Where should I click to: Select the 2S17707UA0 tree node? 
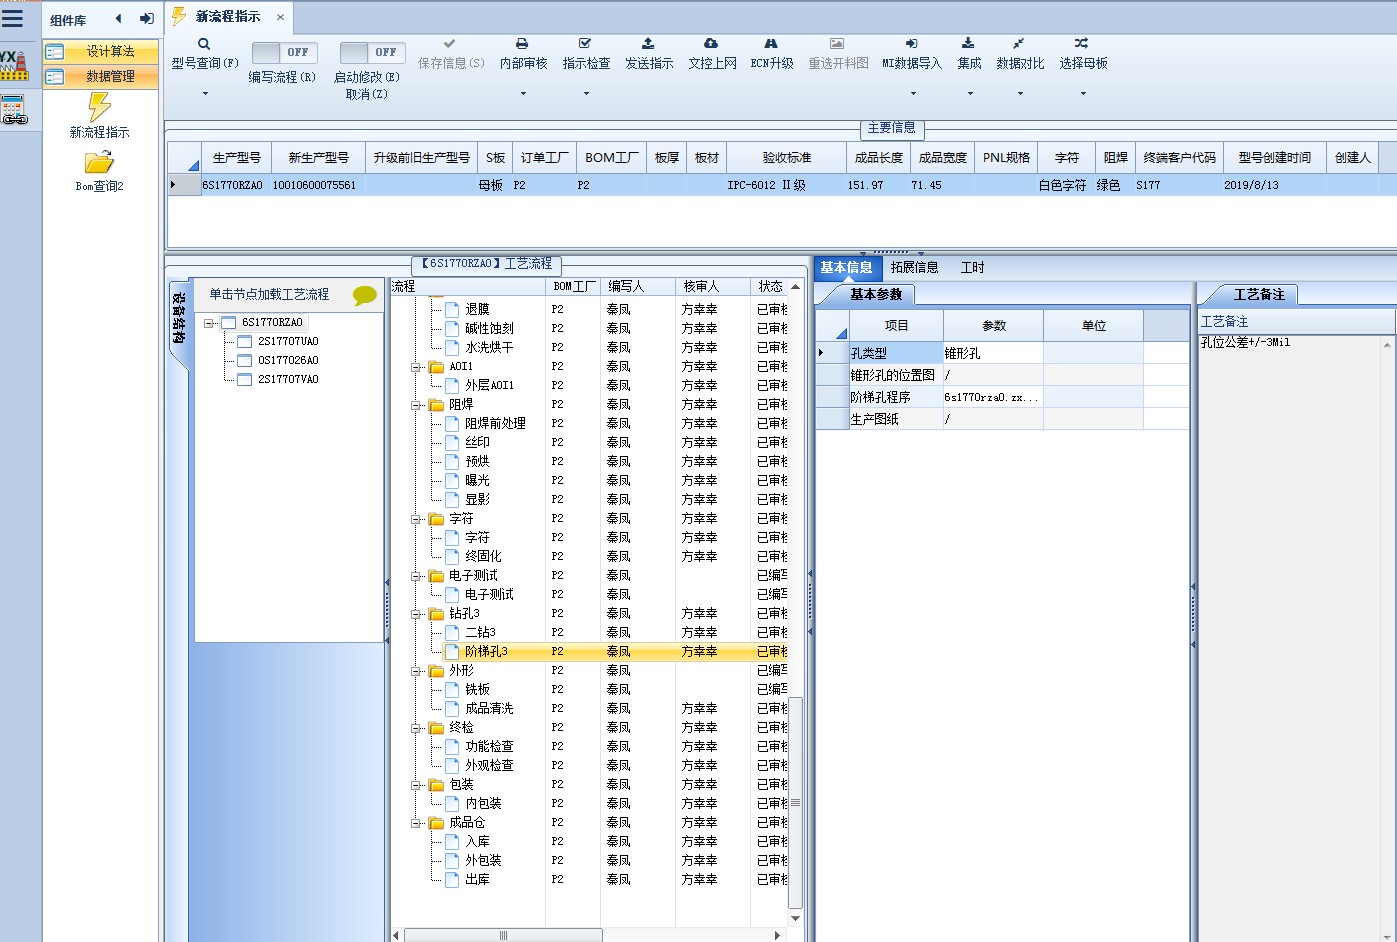pyautogui.click(x=288, y=342)
